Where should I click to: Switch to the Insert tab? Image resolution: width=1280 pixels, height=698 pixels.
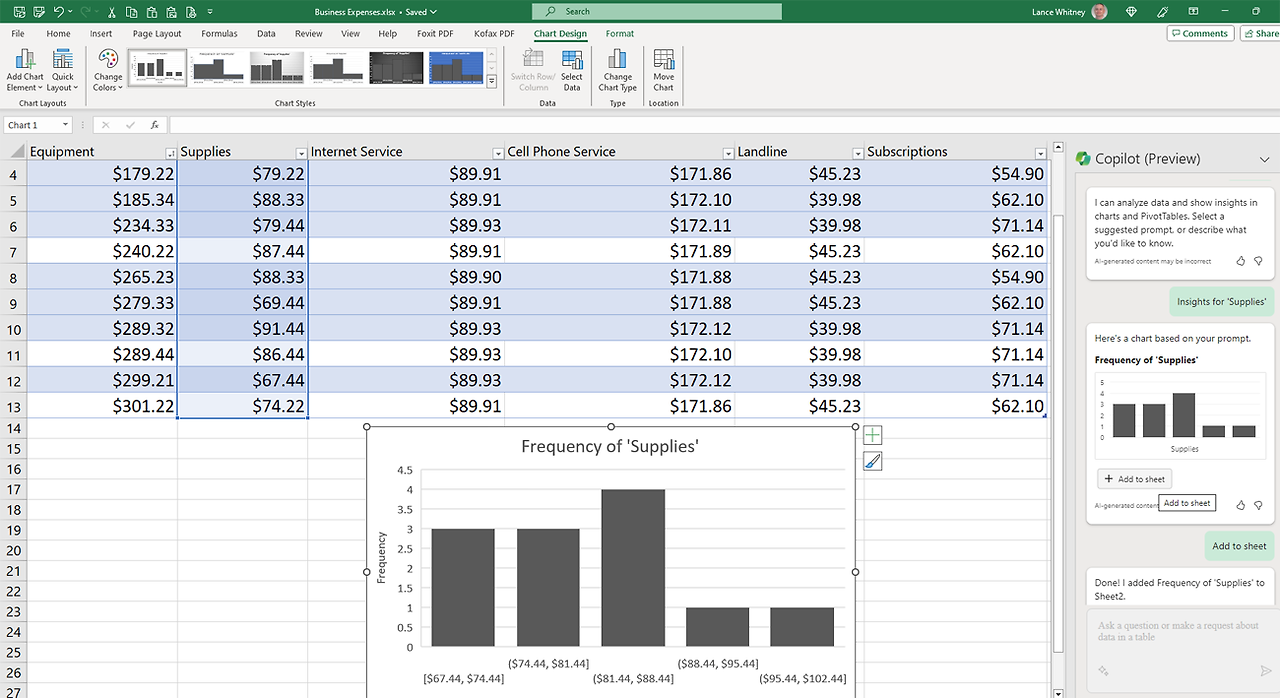[x=101, y=33]
